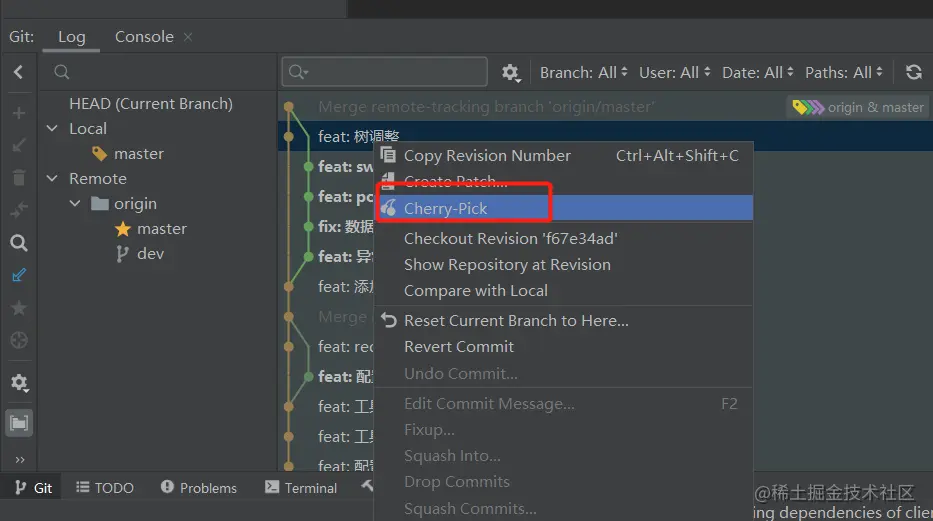Select remote origin master branch
This screenshot has width=933, height=521.
click(161, 228)
